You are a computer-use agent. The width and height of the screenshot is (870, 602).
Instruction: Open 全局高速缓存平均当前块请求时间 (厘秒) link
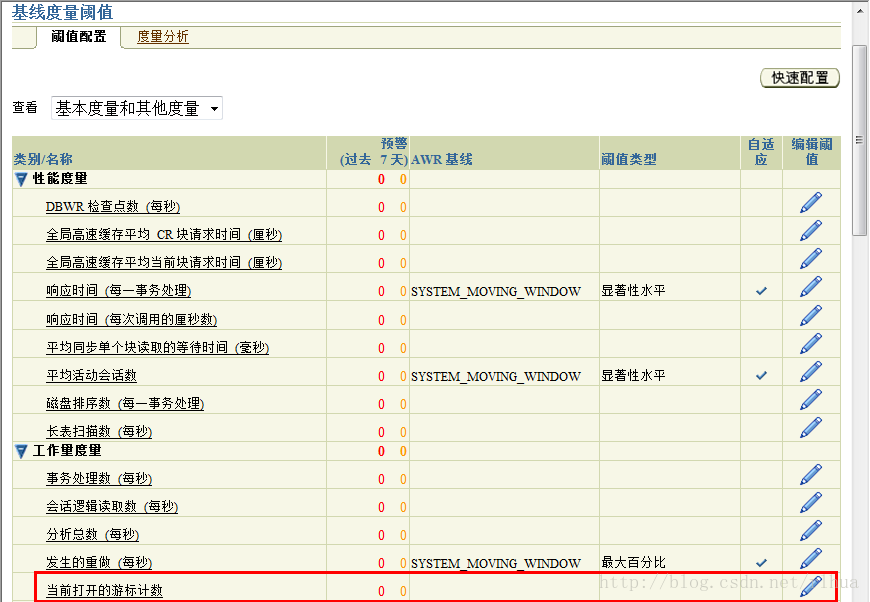164,262
